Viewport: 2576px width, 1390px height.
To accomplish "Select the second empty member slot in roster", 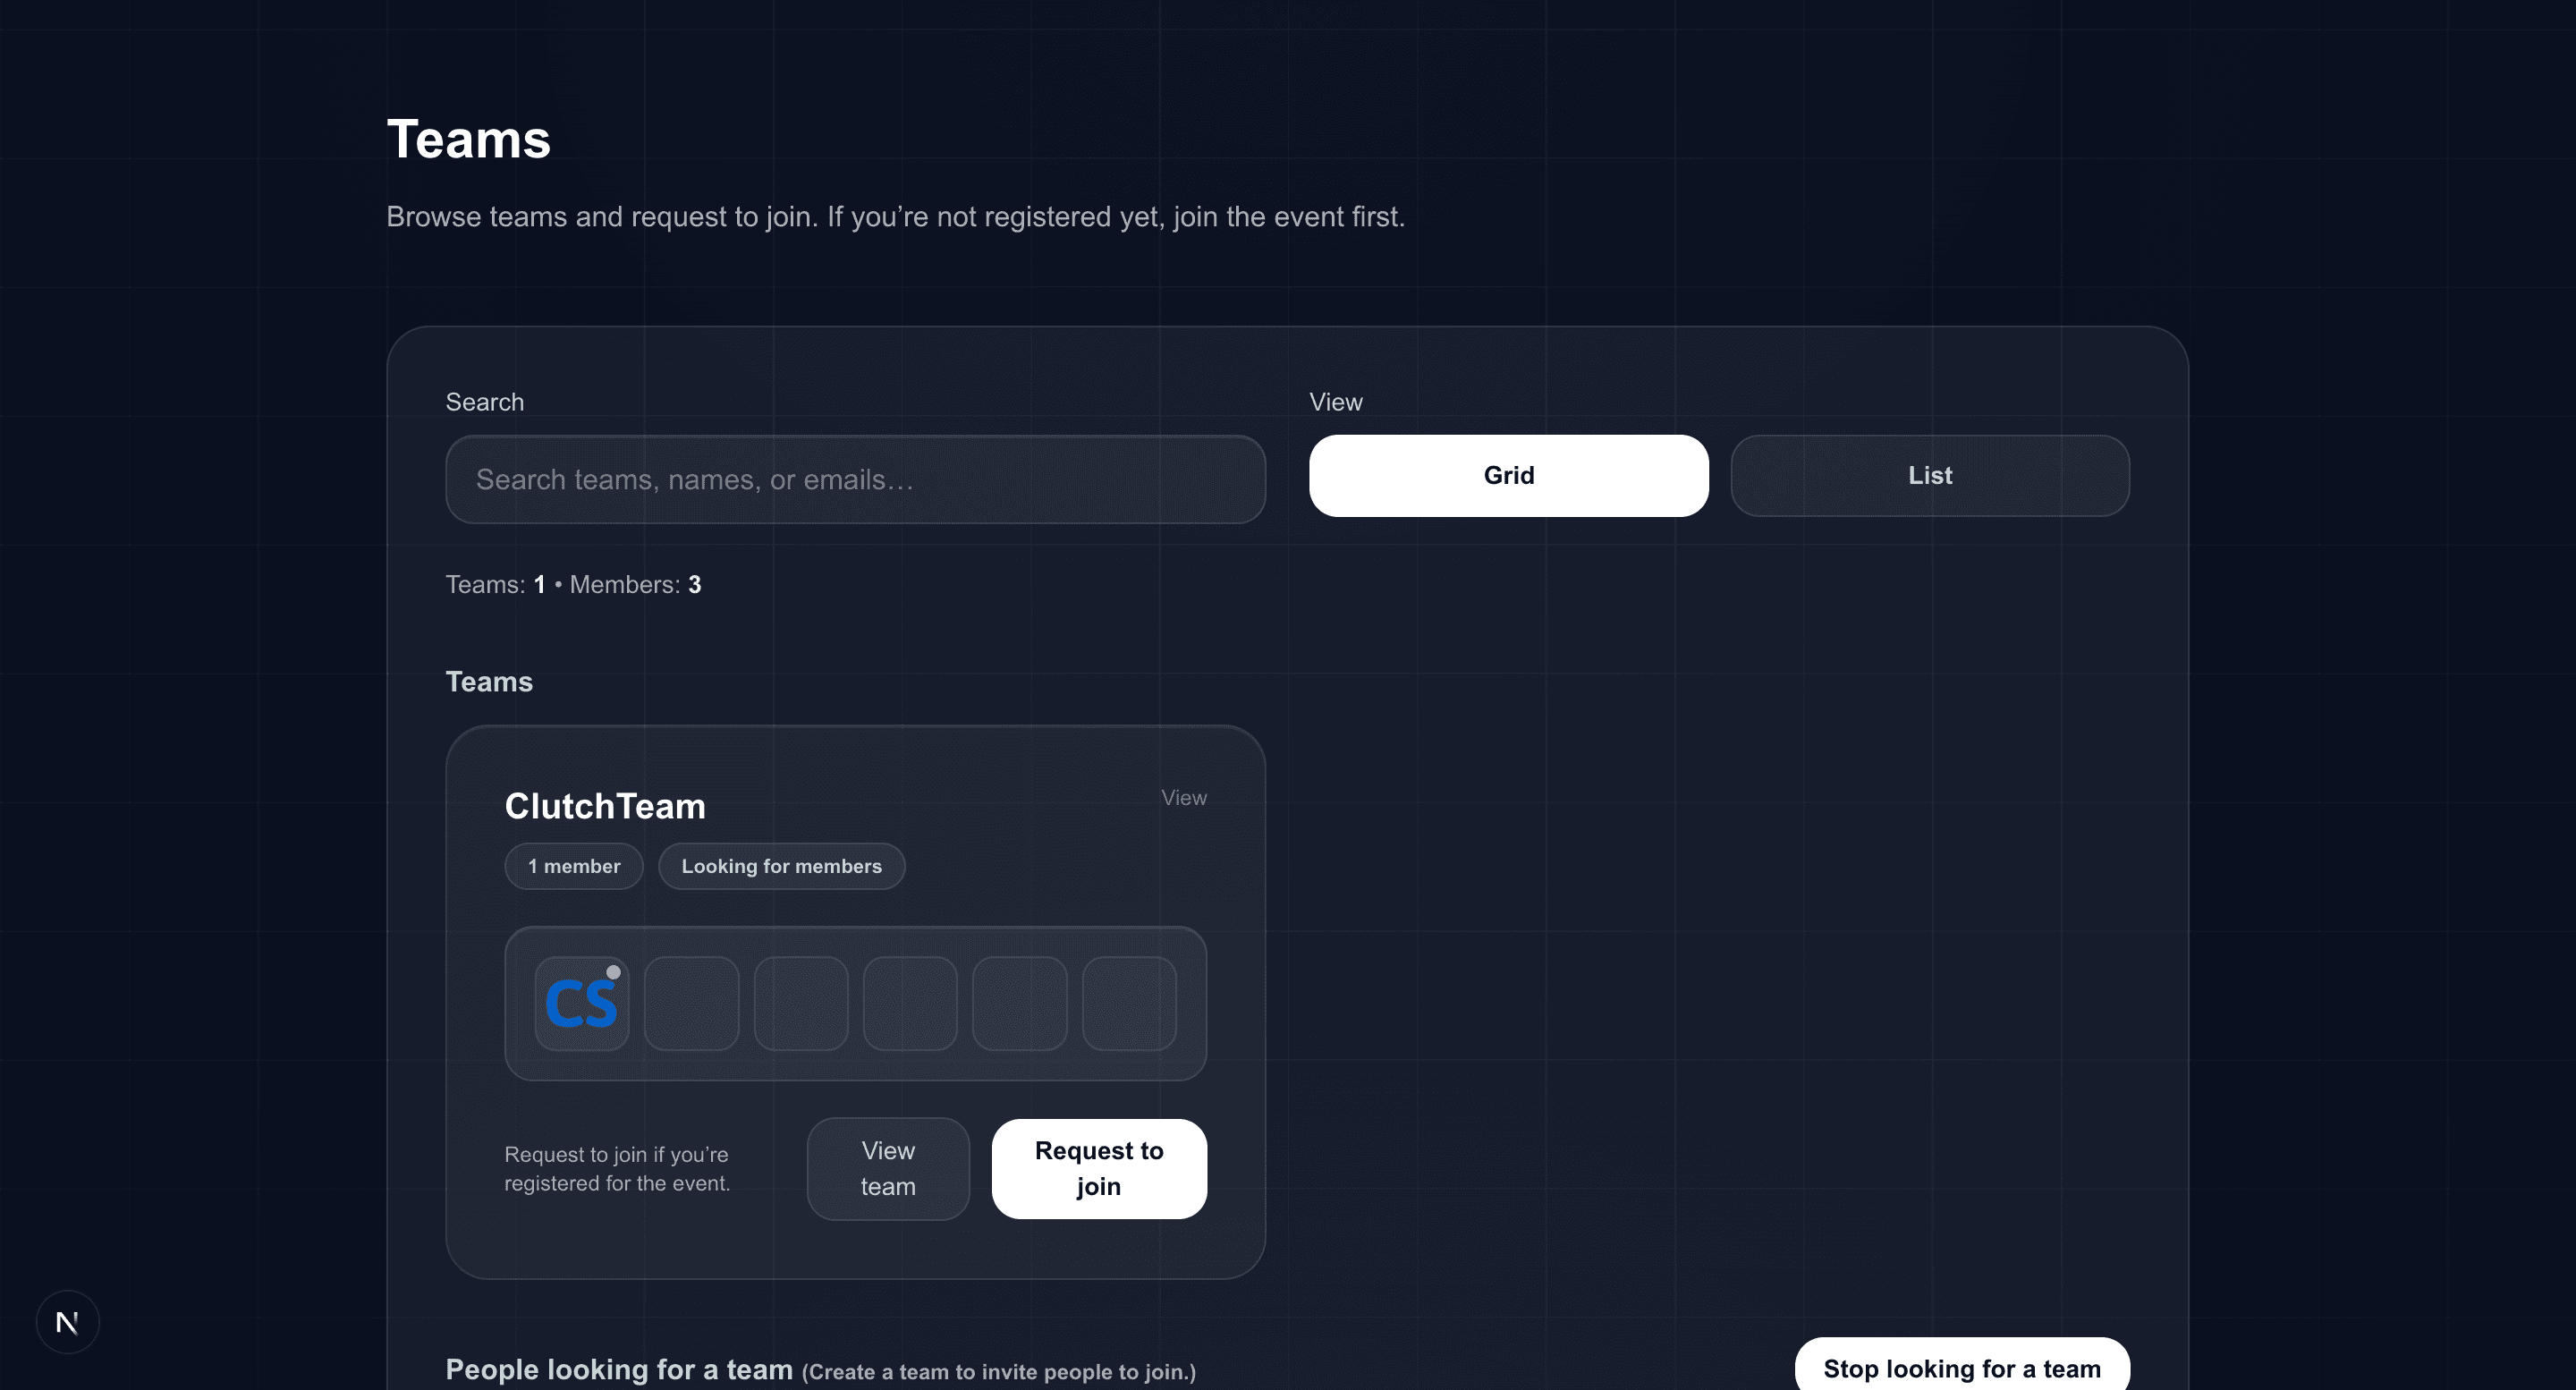I will [x=800, y=1003].
